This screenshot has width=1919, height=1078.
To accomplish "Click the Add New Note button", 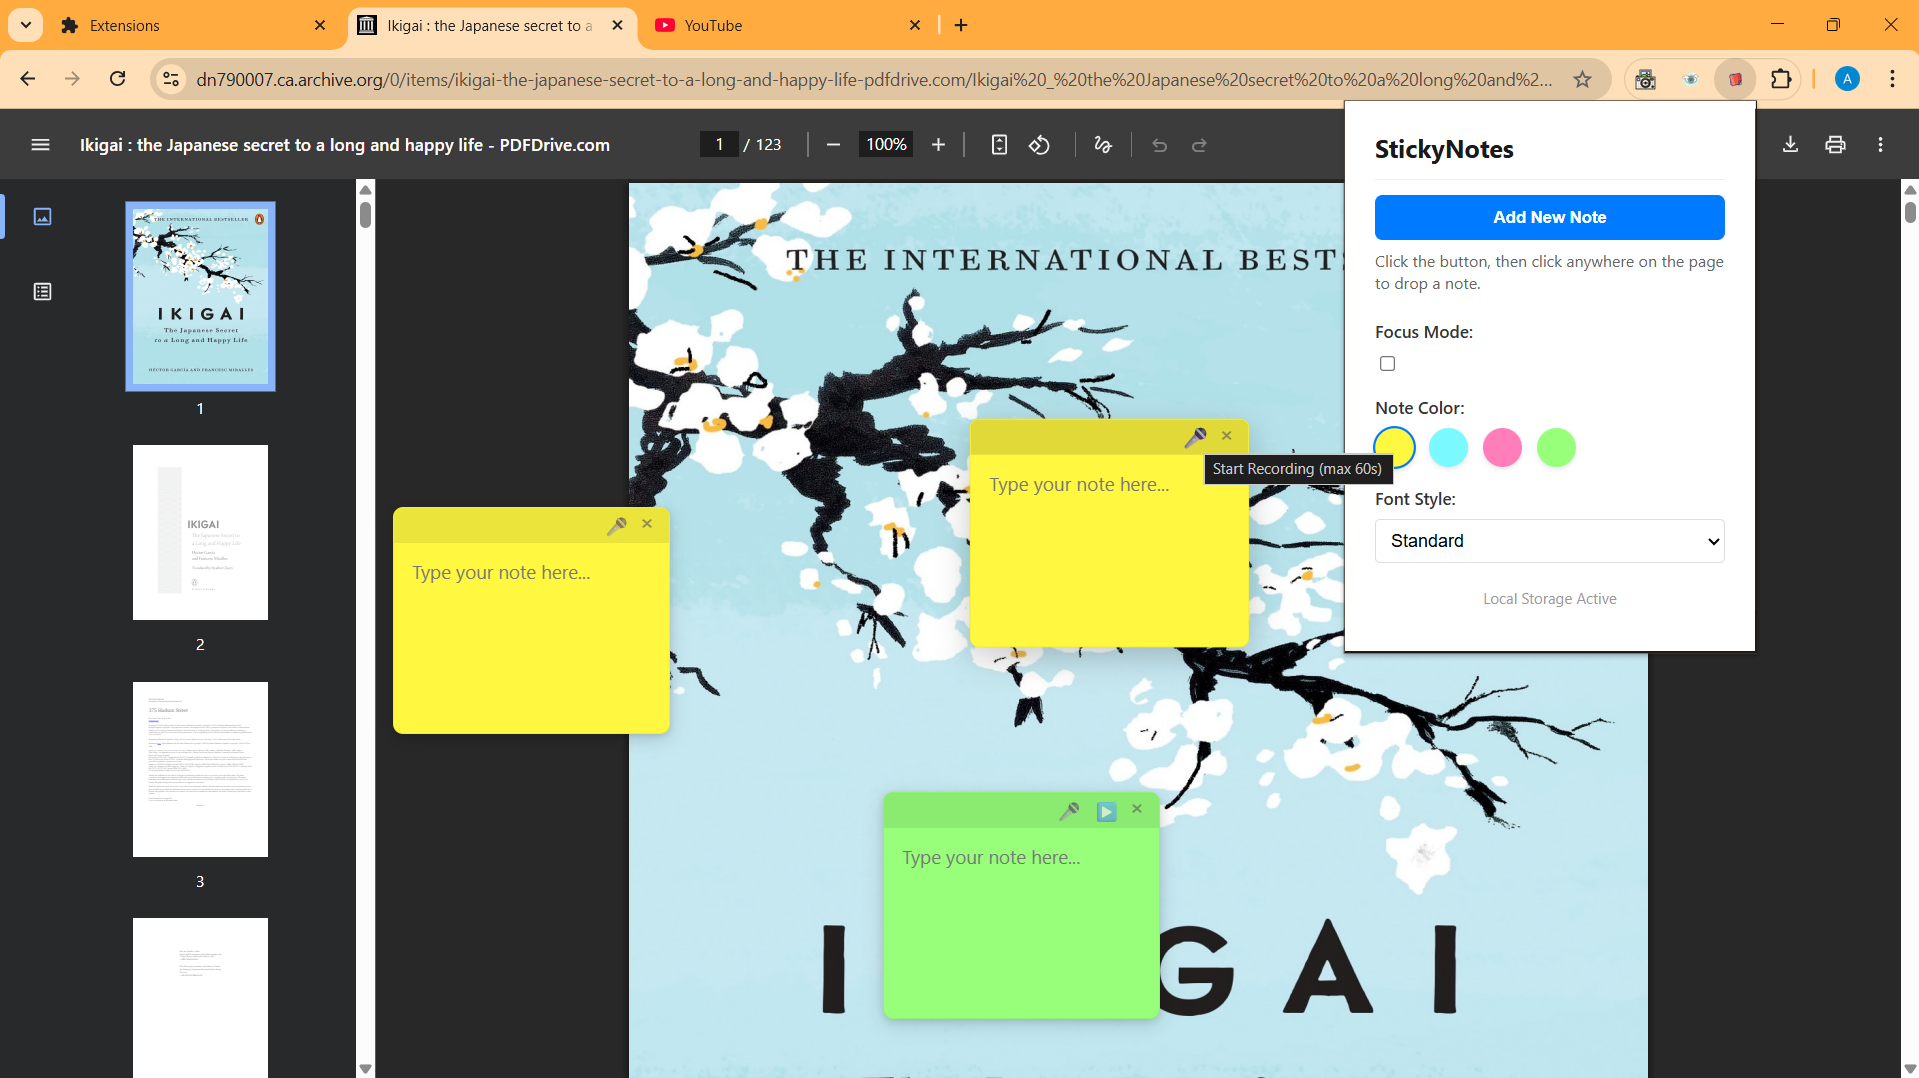I will pos(1549,217).
